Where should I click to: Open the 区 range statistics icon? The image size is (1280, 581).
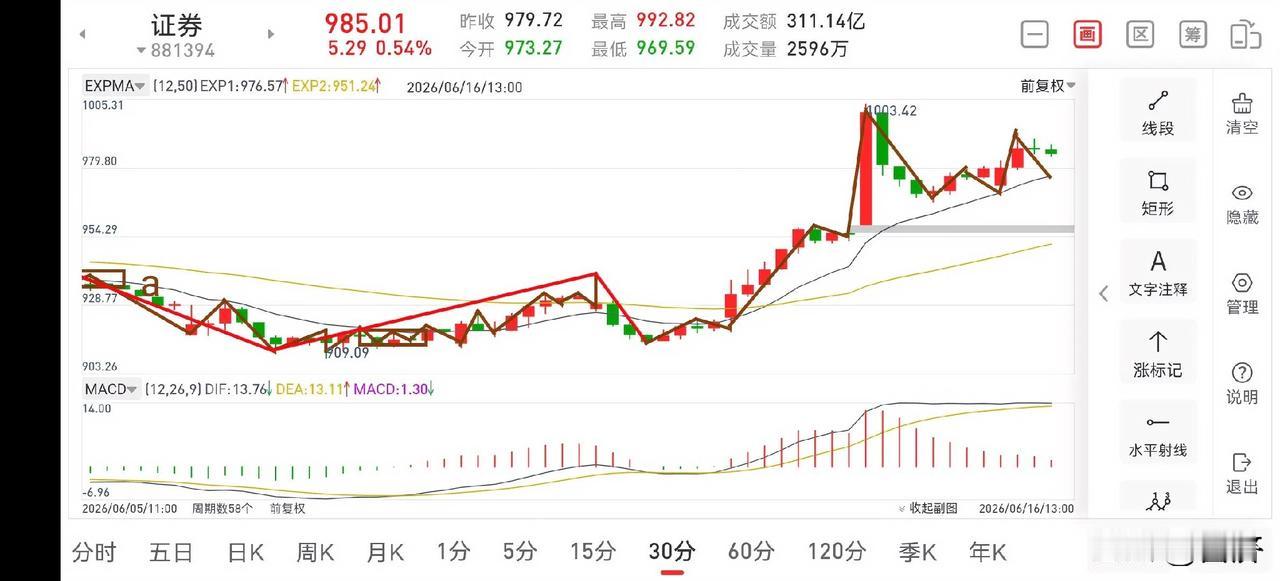[1140, 34]
